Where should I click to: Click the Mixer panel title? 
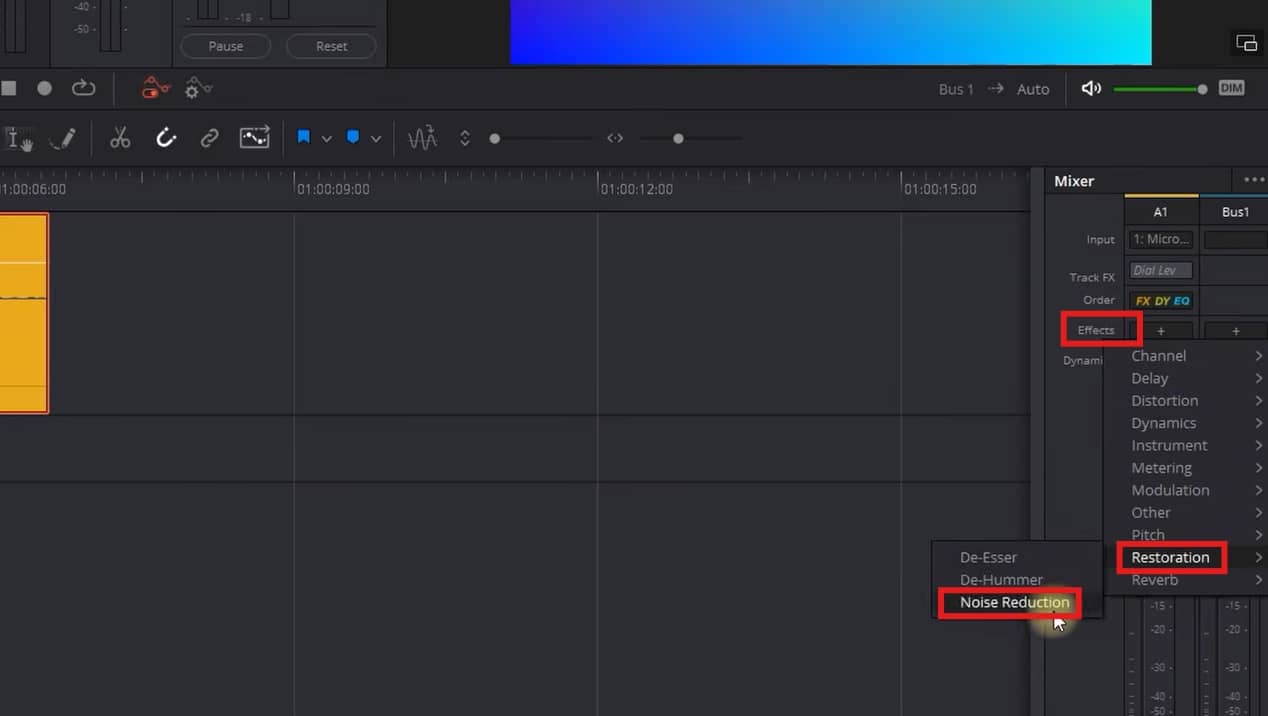click(x=1074, y=181)
